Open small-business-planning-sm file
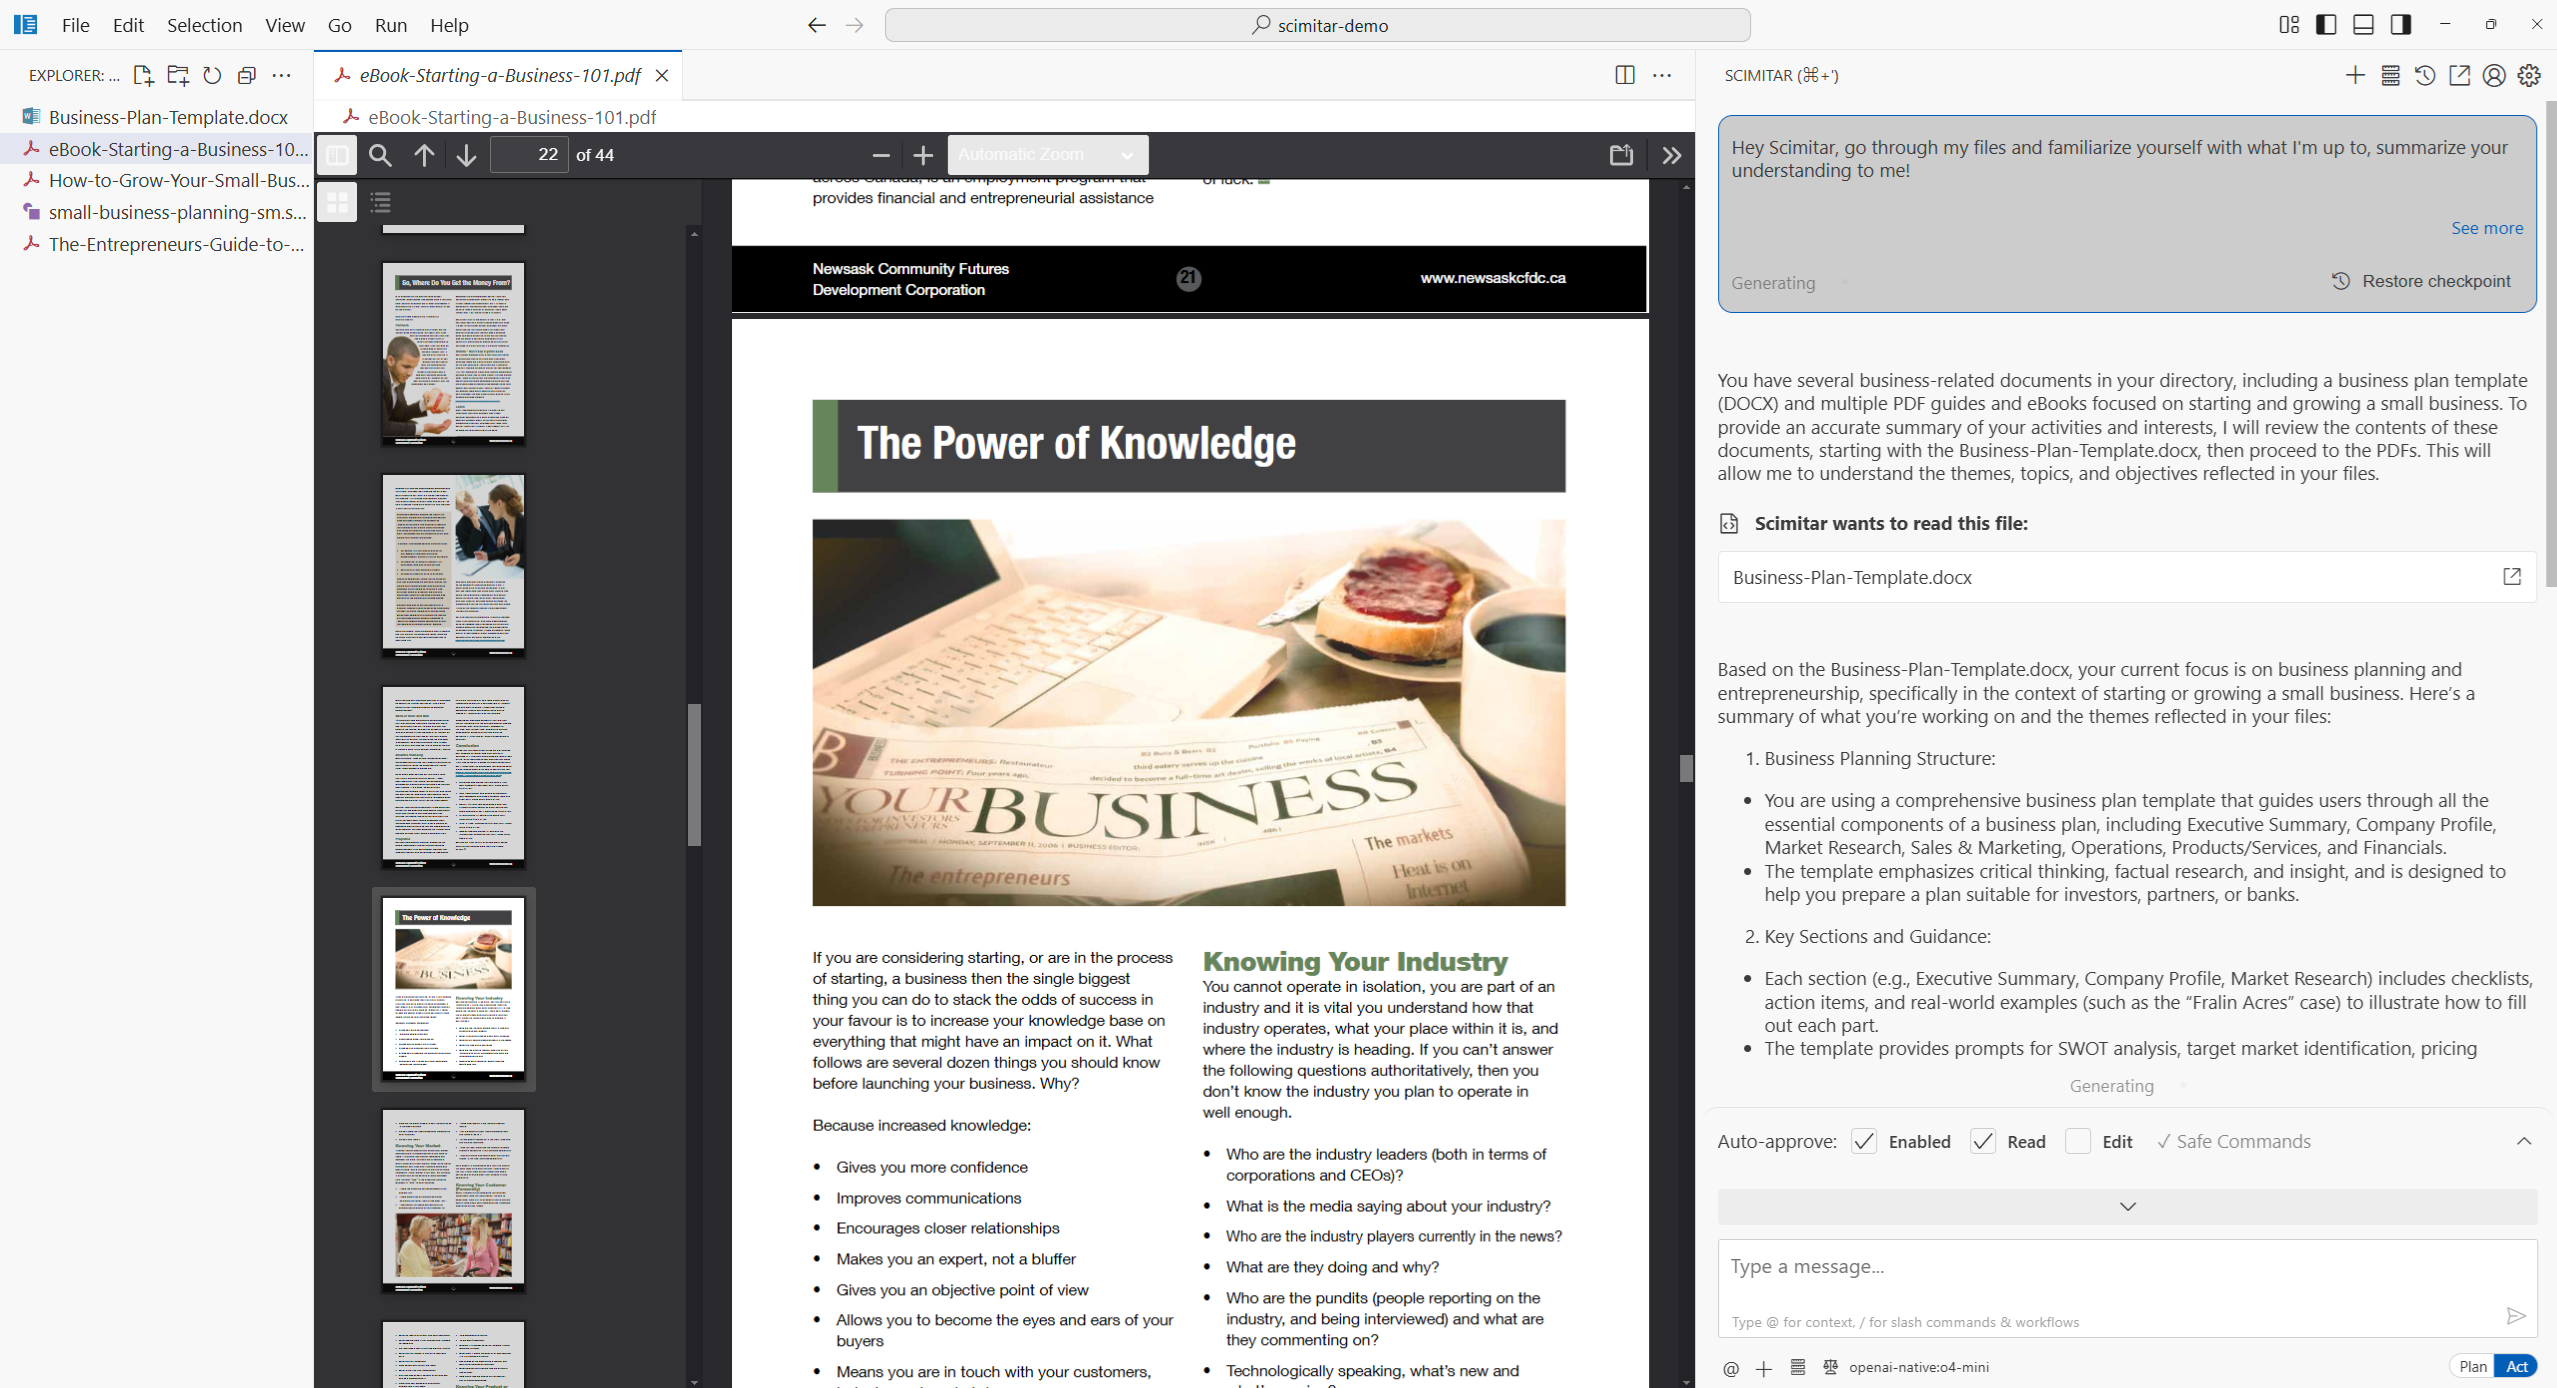2557x1388 pixels. tap(157, 212)
